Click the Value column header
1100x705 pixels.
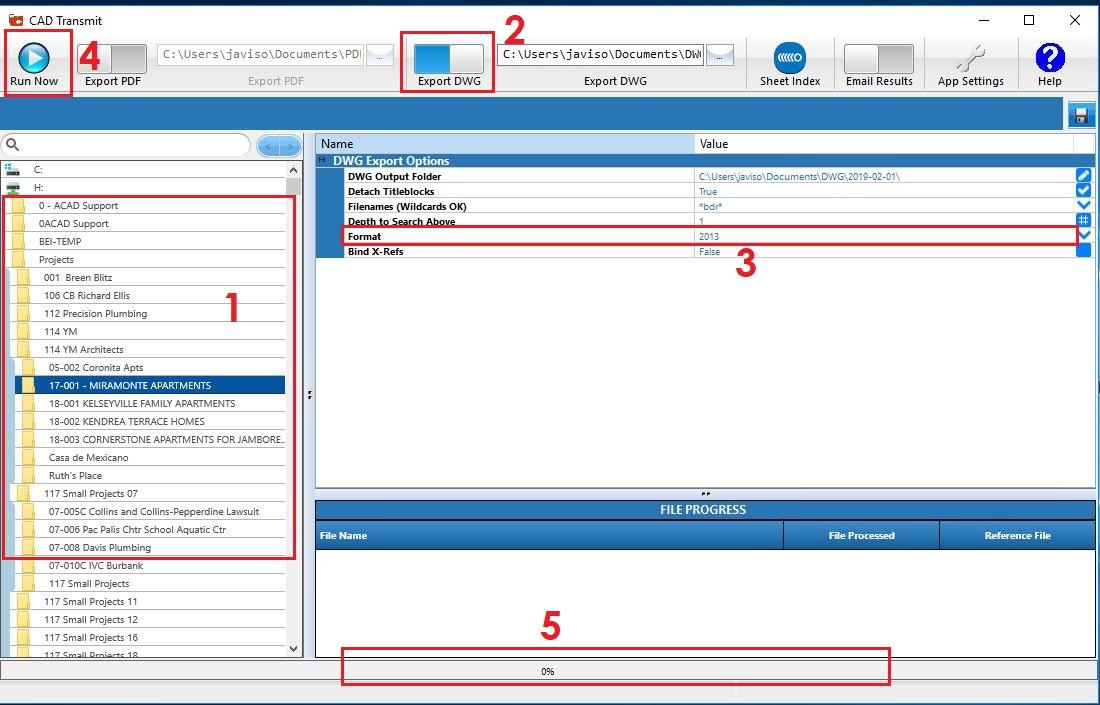coord(884,144)
